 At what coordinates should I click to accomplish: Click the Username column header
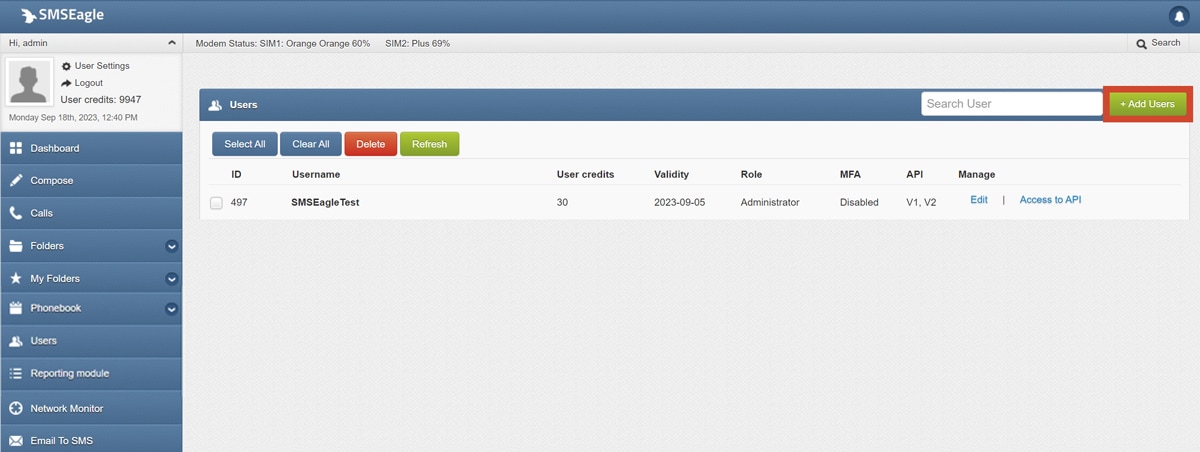click(x=316, y=174)
